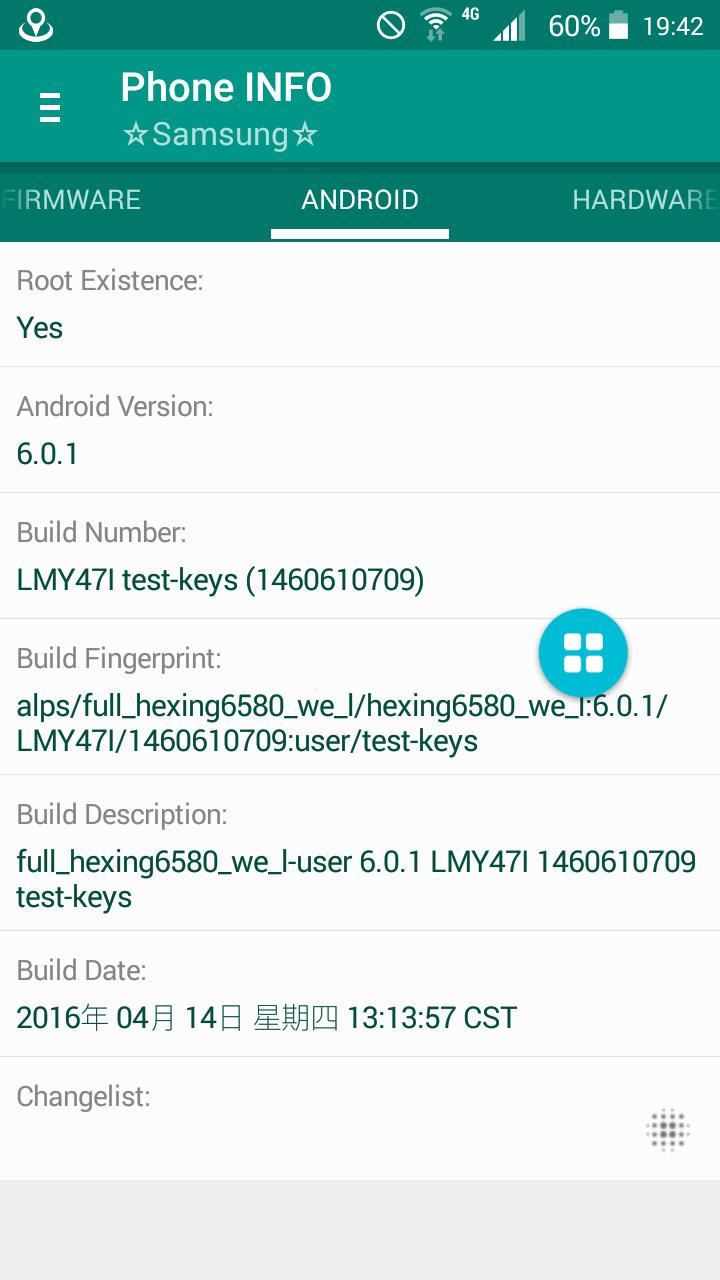This screenshot has width=720, height=1280.
Task: Tap the Build Description entry
Action: [360, 853]
